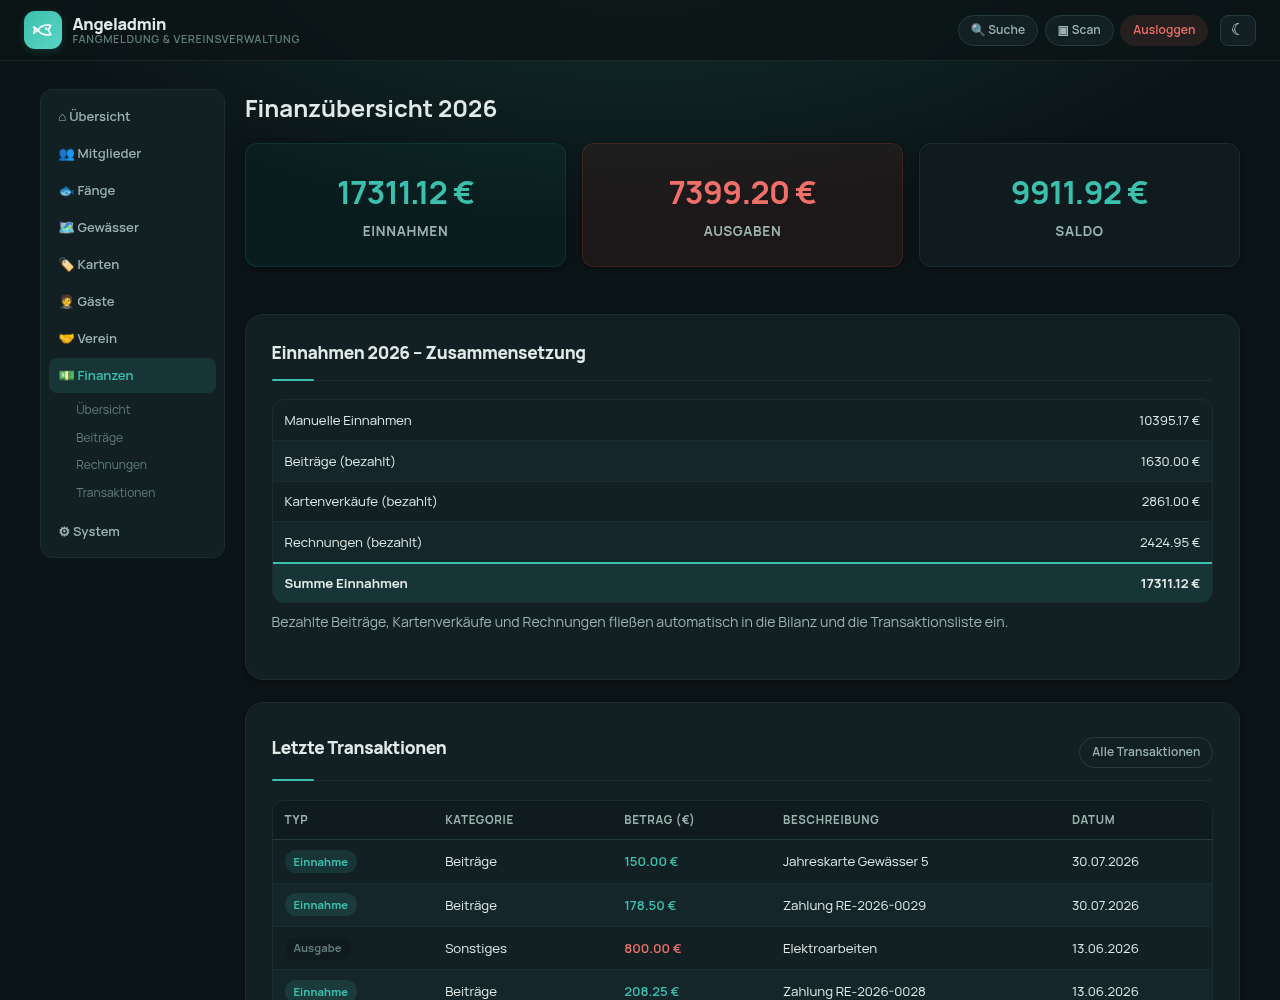This screenshot has width=1280, height=1000.
Task: Click the Einnahmen card showing 17311.12 €
Action: 405,205
